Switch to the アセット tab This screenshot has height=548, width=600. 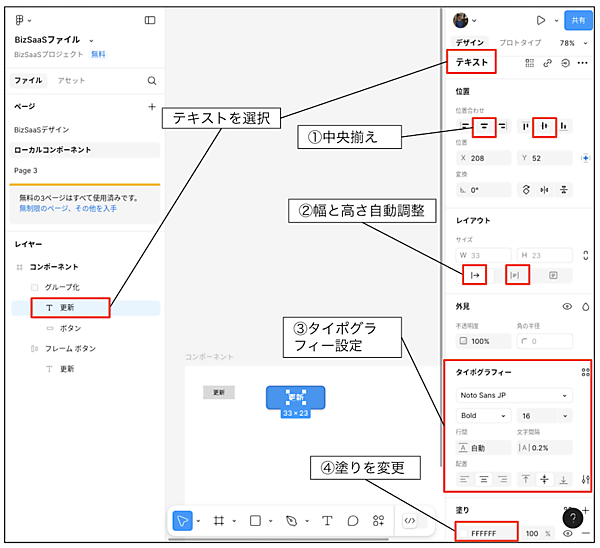click(71, 80)
